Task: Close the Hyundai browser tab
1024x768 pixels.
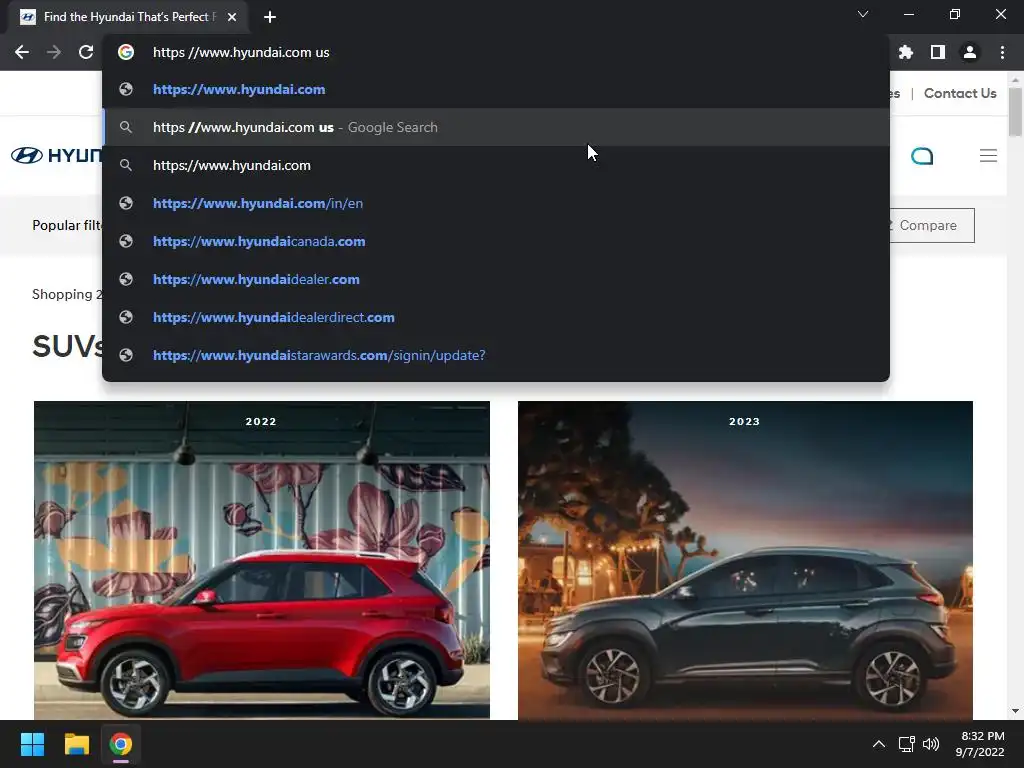Action: (232, 17)
